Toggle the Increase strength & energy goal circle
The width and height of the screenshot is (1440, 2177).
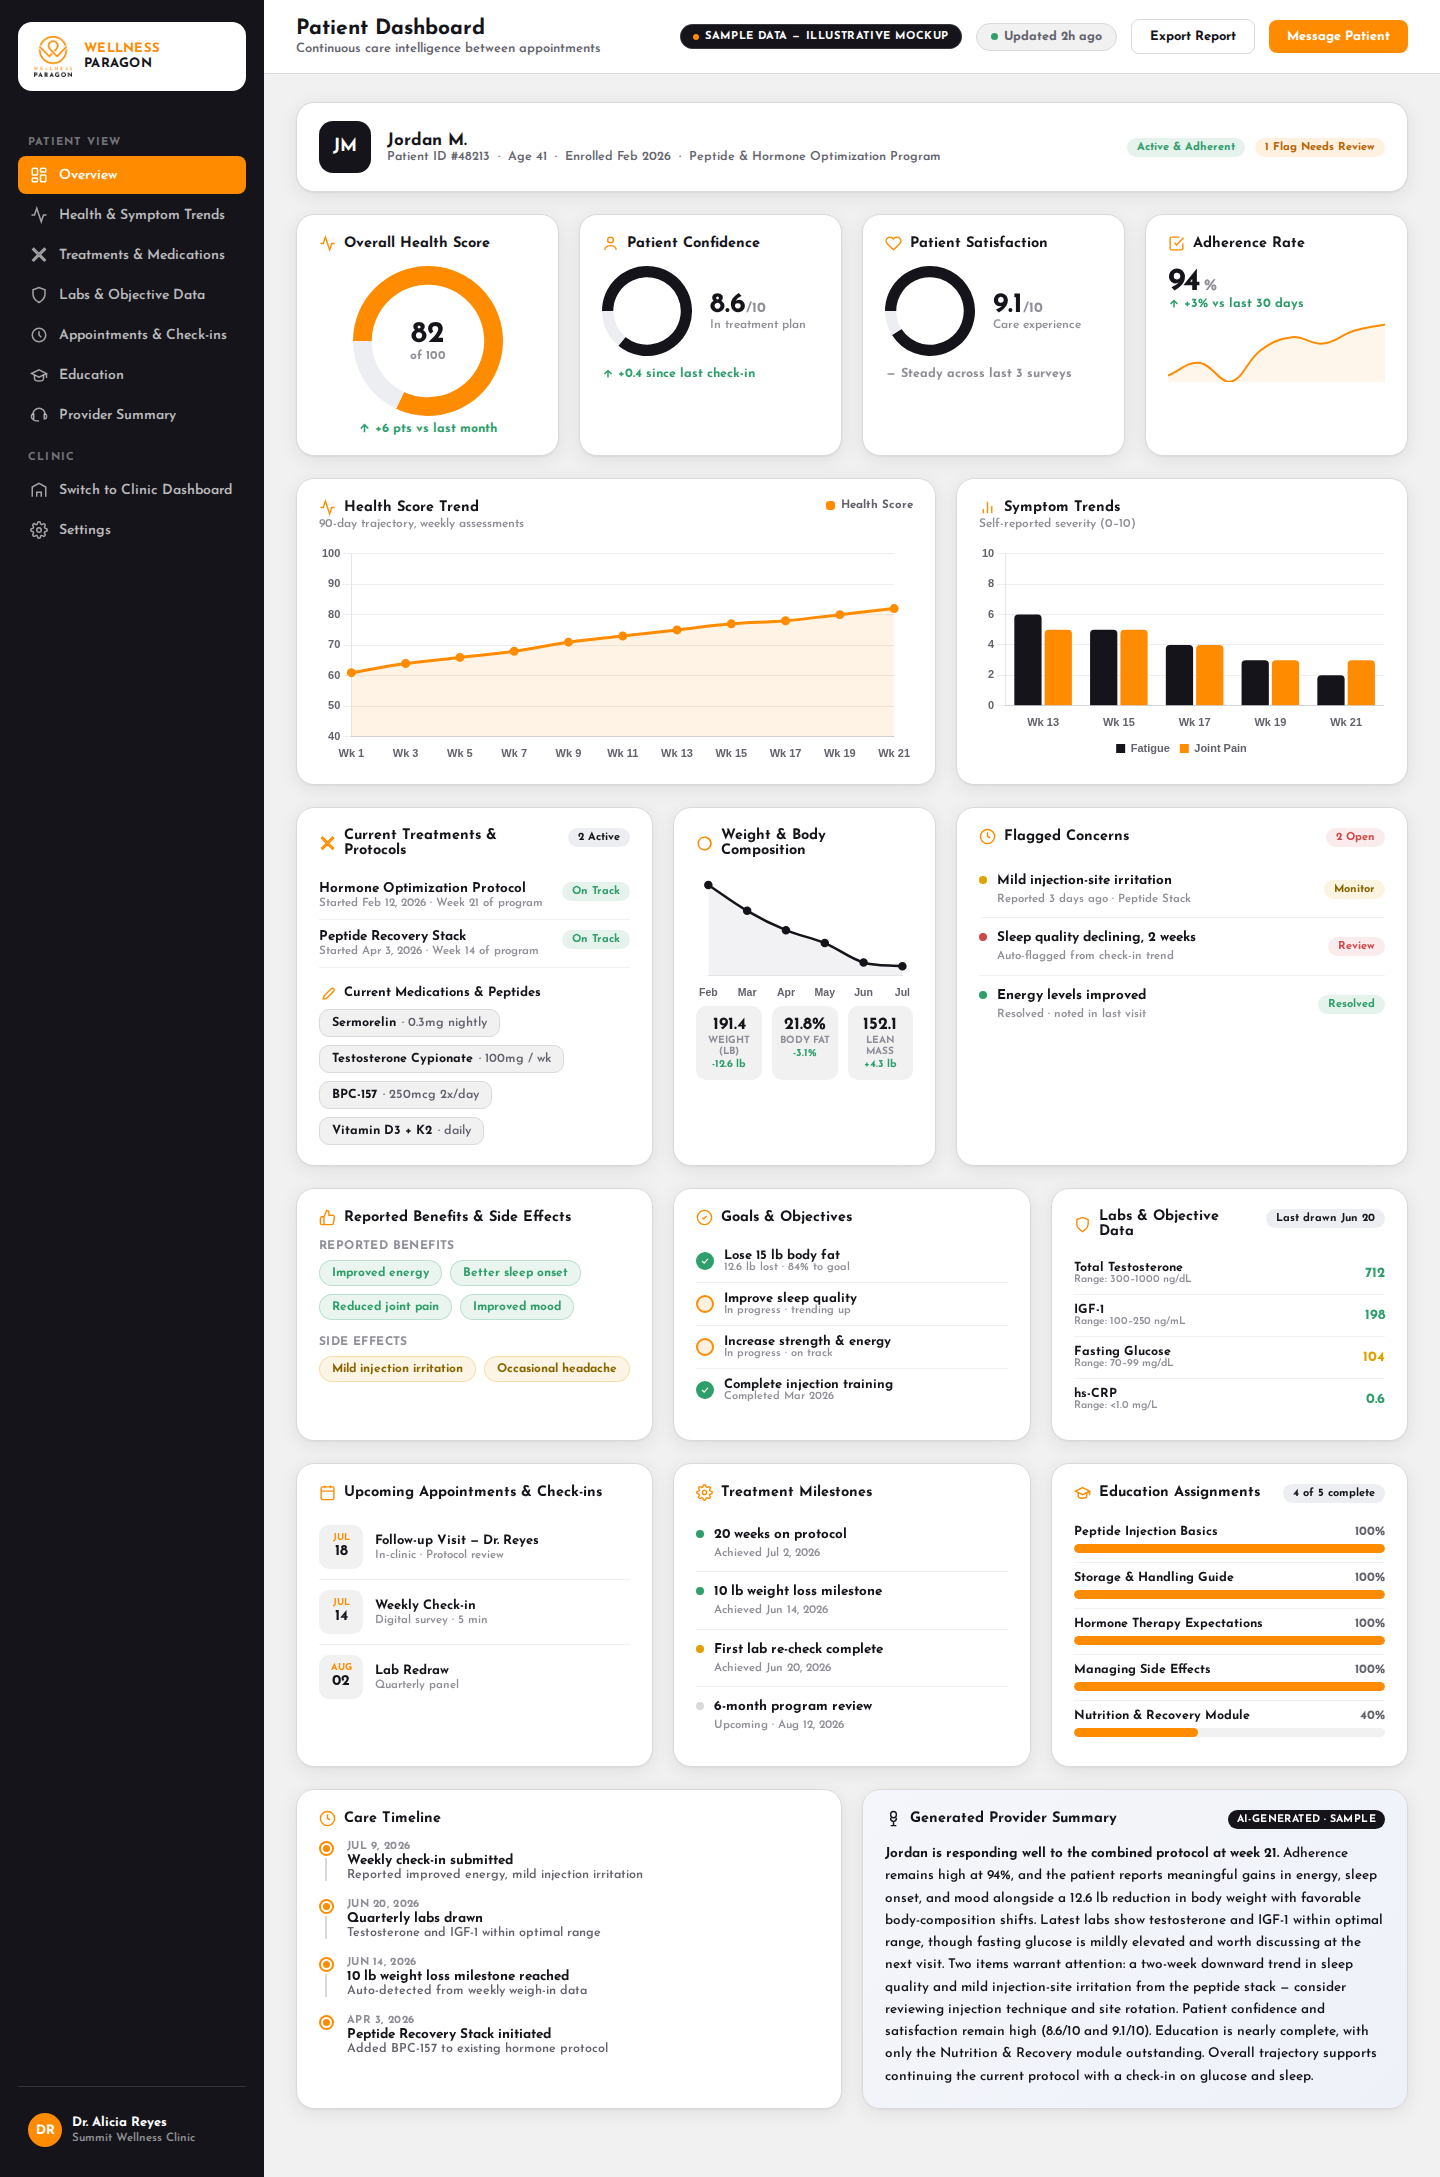(x=705, y=1347)
